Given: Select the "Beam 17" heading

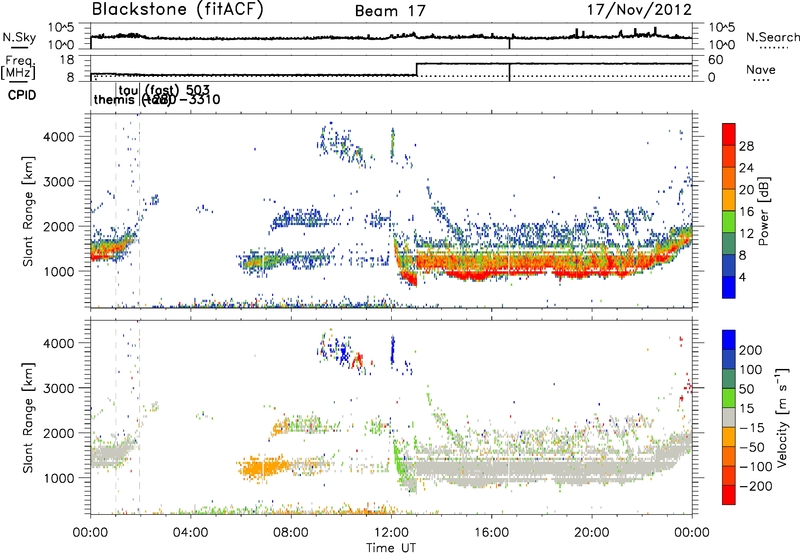Looking at the screenshot, I should point(390,11).
